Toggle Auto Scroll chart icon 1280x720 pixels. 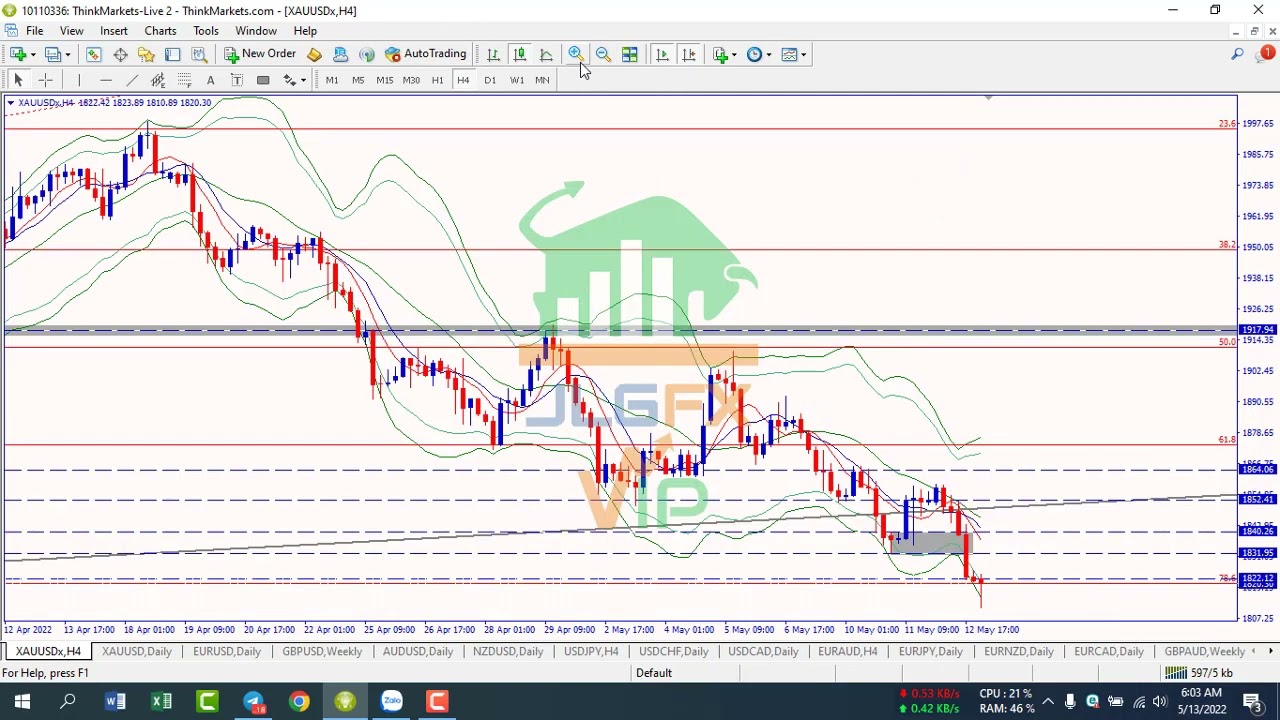point(662,54)
